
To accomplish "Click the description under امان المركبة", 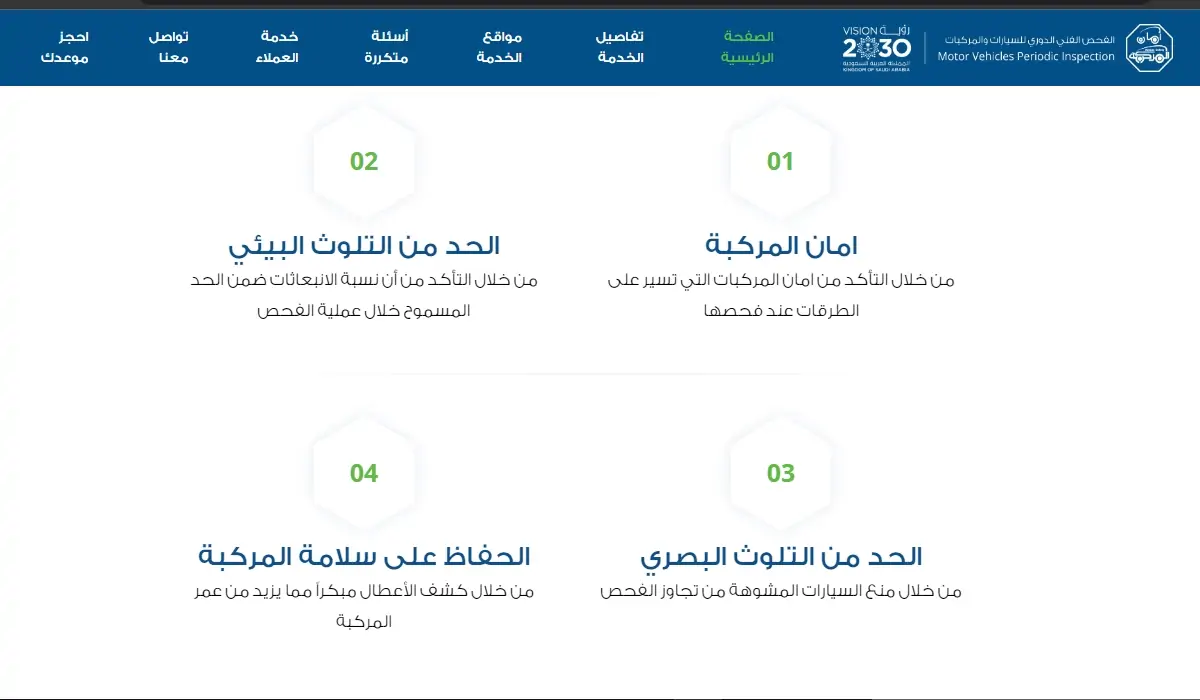I will [x=781, y=296].
